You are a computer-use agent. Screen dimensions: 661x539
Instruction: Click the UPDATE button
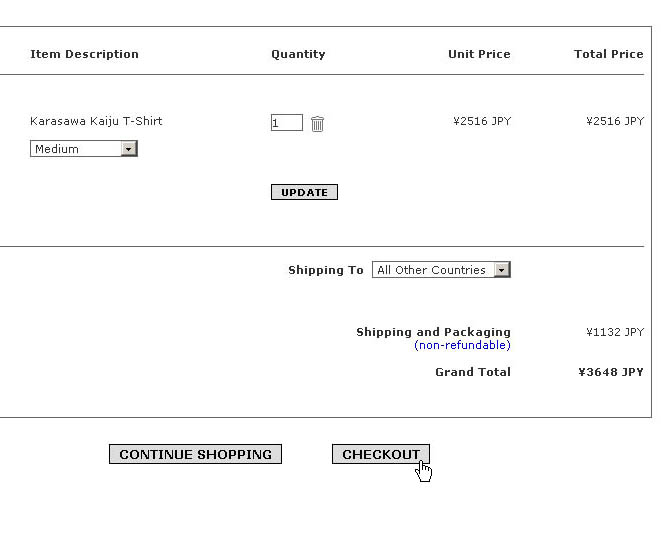(304, 192)
